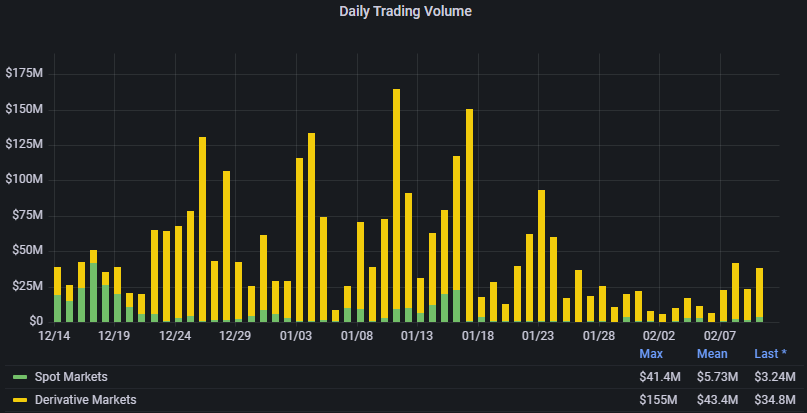Click the 02/07 x-axis date label
This screenshot has height=413, width=807.
pos(720,337)
